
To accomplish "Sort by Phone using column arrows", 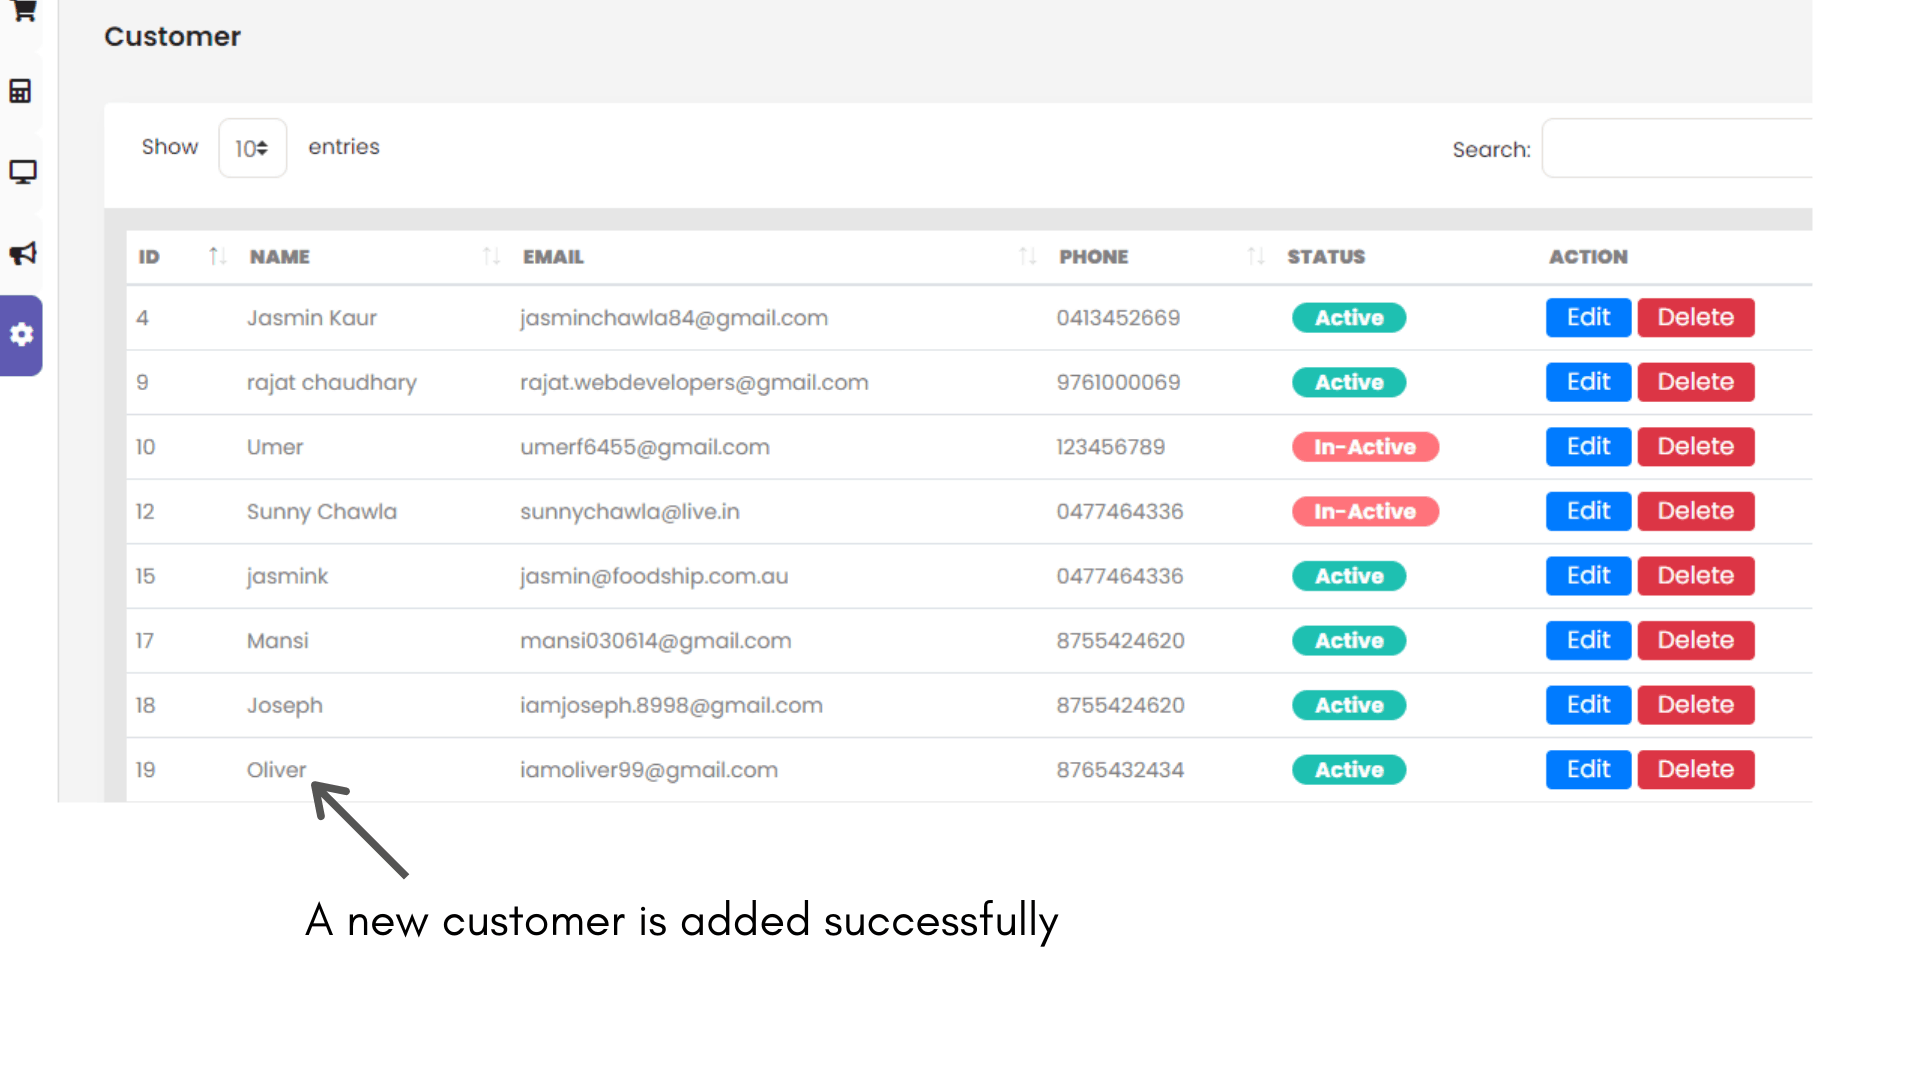I will tap(1256, 257).
